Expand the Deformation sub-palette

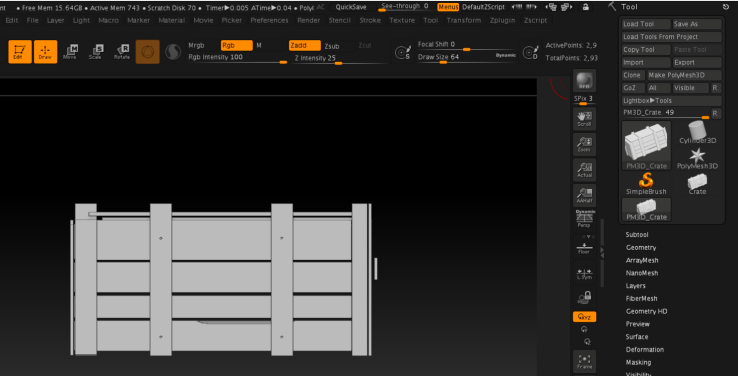pos(645,349)
